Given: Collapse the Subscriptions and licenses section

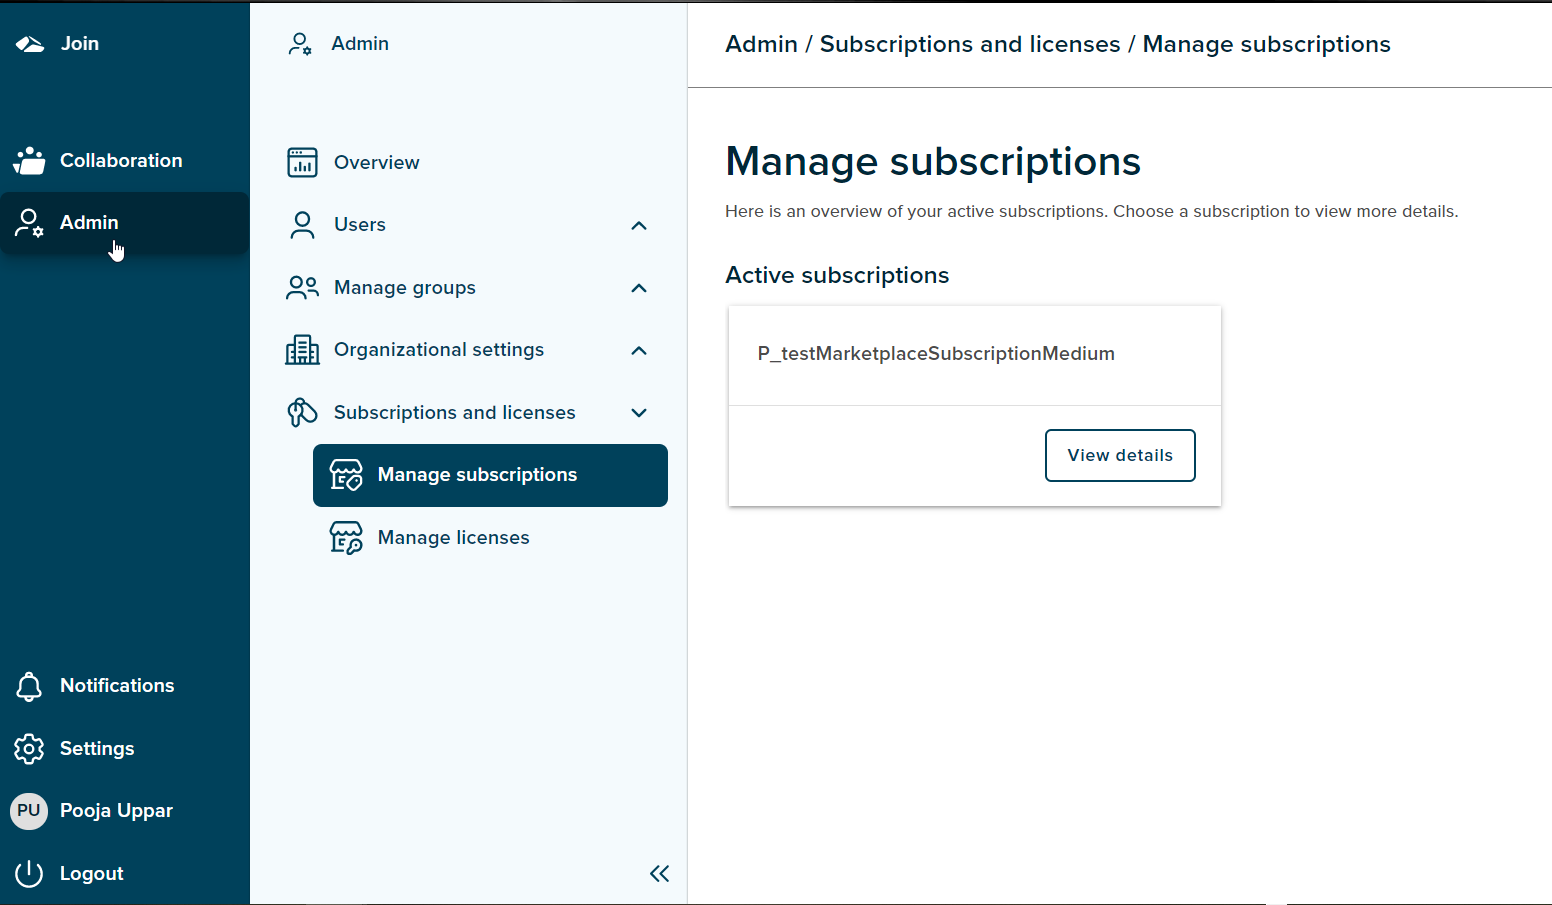Looking at the screenshot, I should click(639, 412).
